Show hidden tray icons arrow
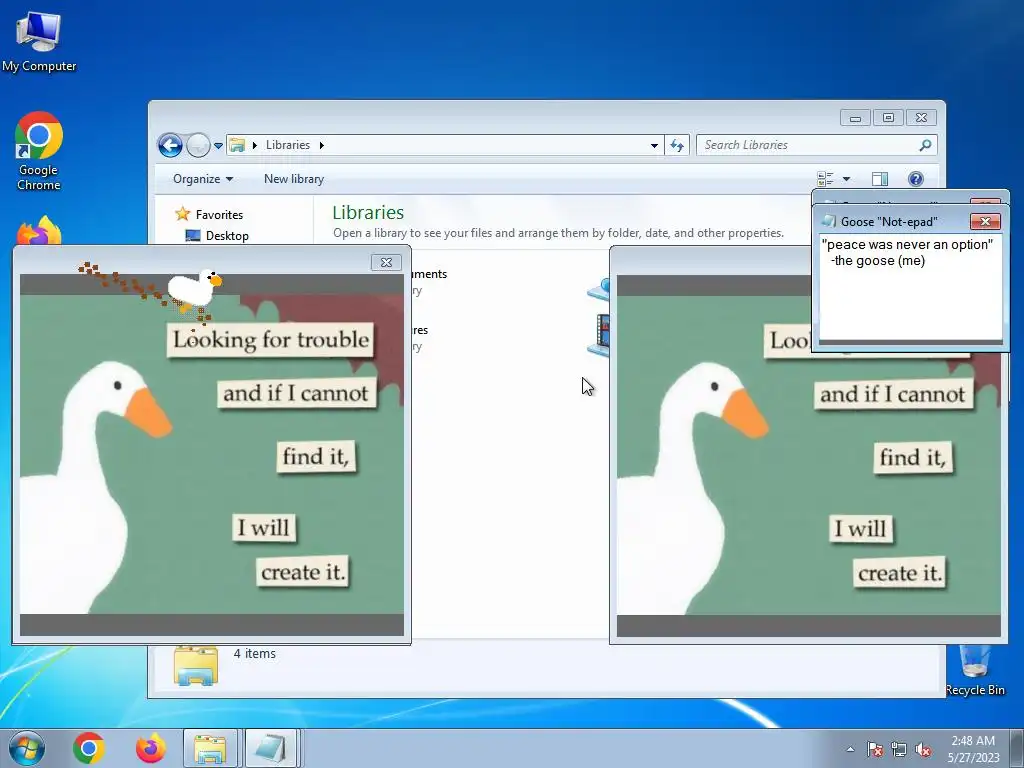 [850, 749]
